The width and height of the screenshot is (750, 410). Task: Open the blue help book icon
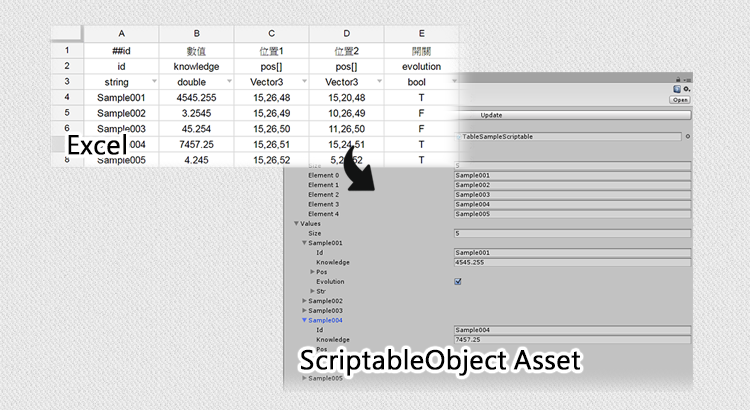(677, 89)
